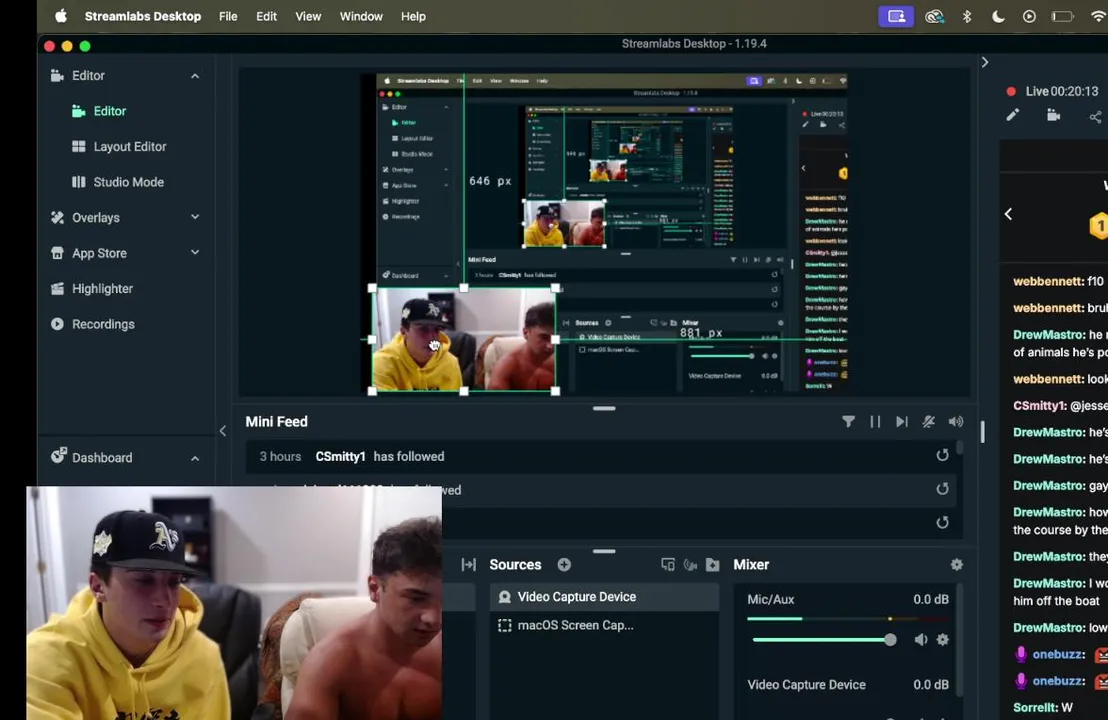The width and height of the screenshot is (1108, 720).
Task: Click CSmitty1 has followed event
Action: point(601,456)
